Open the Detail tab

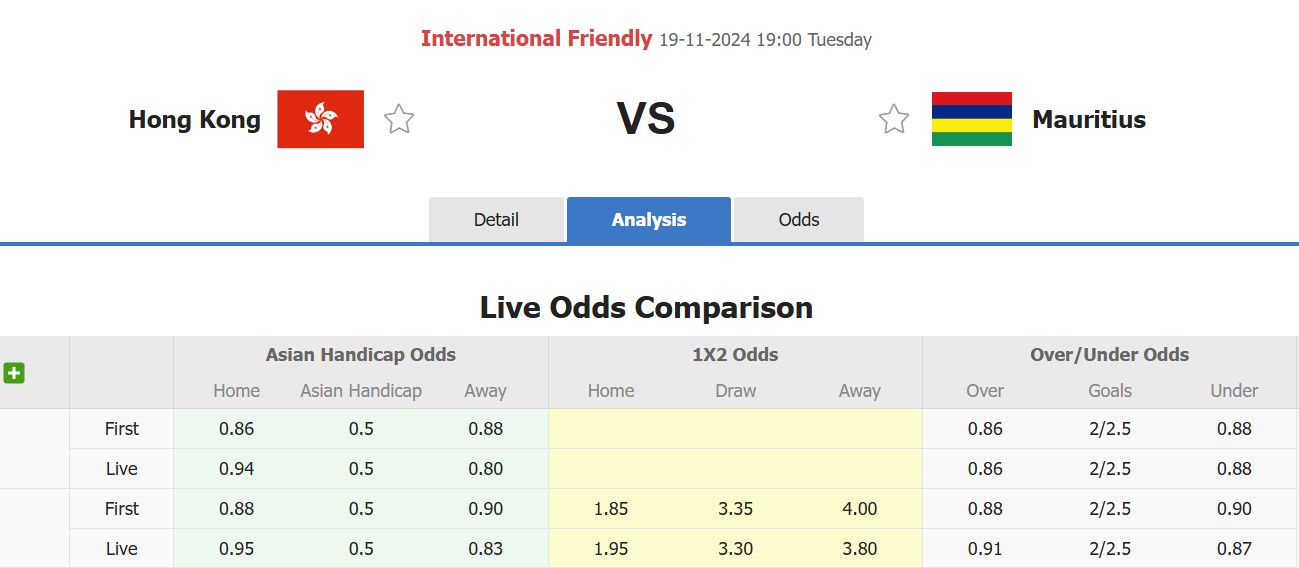(496, 220)
